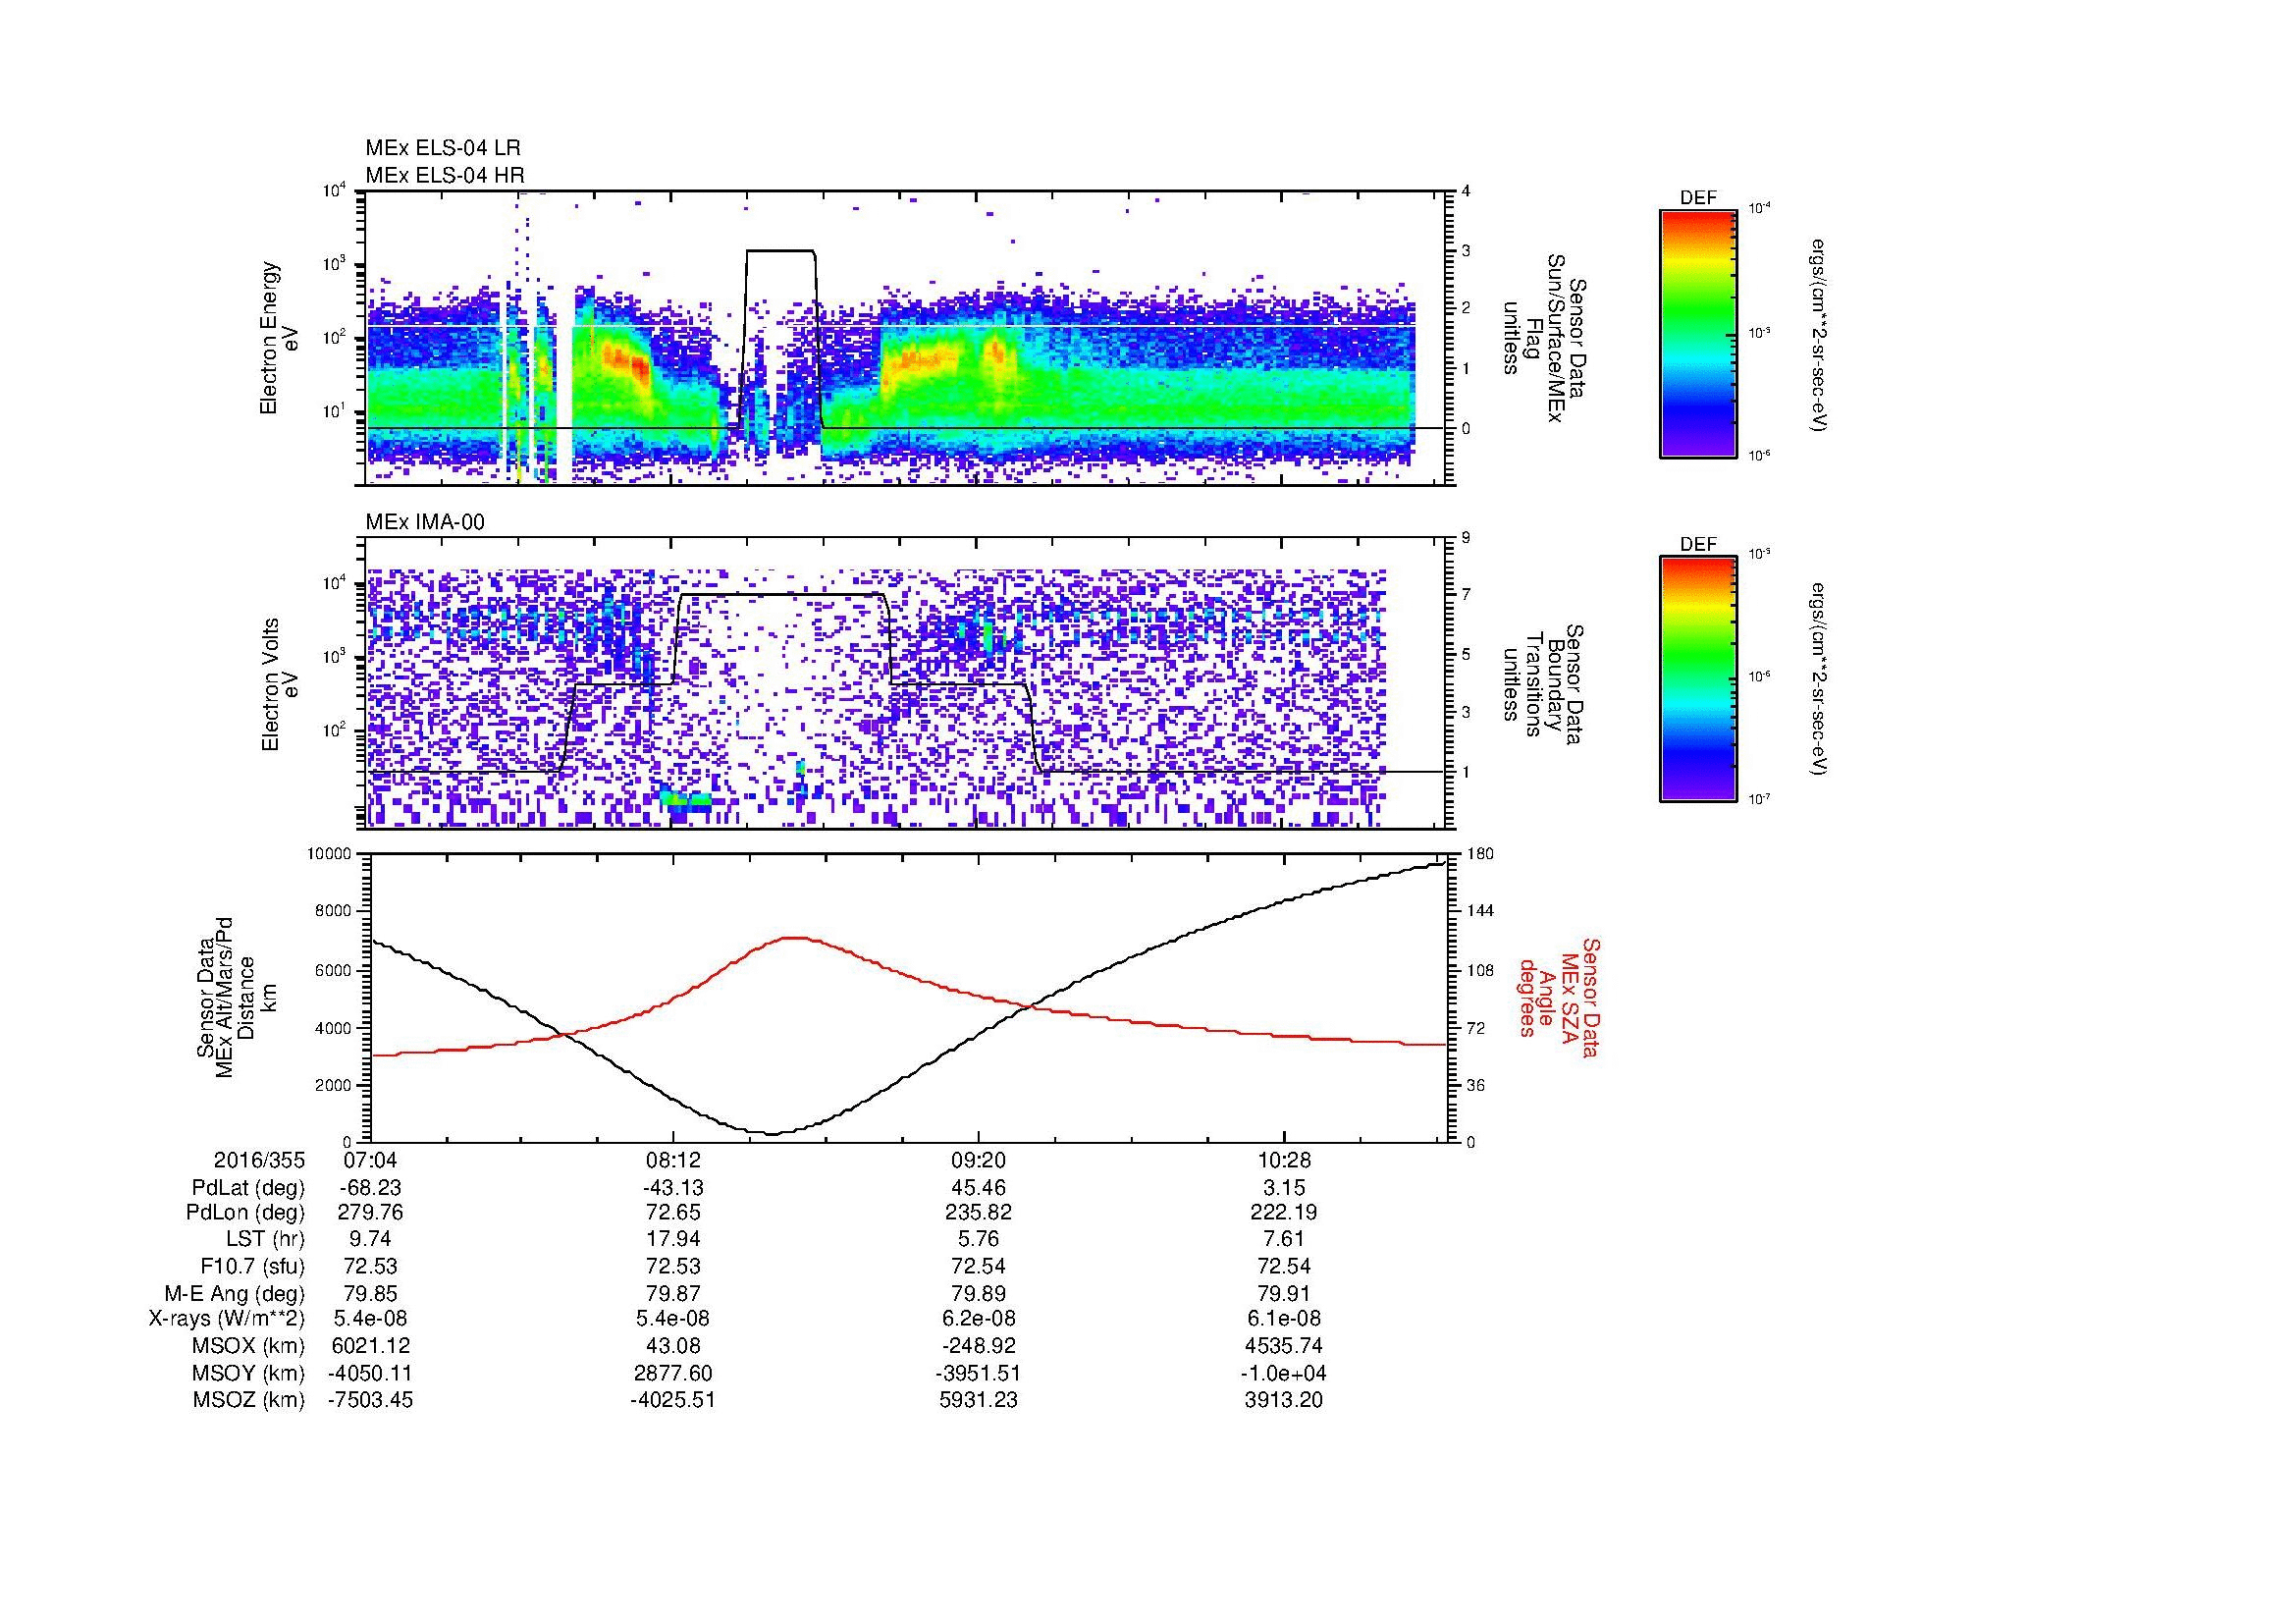Click the 'MEx IMA-00' panel title
2296x1623 pixels.
point(425,522)
